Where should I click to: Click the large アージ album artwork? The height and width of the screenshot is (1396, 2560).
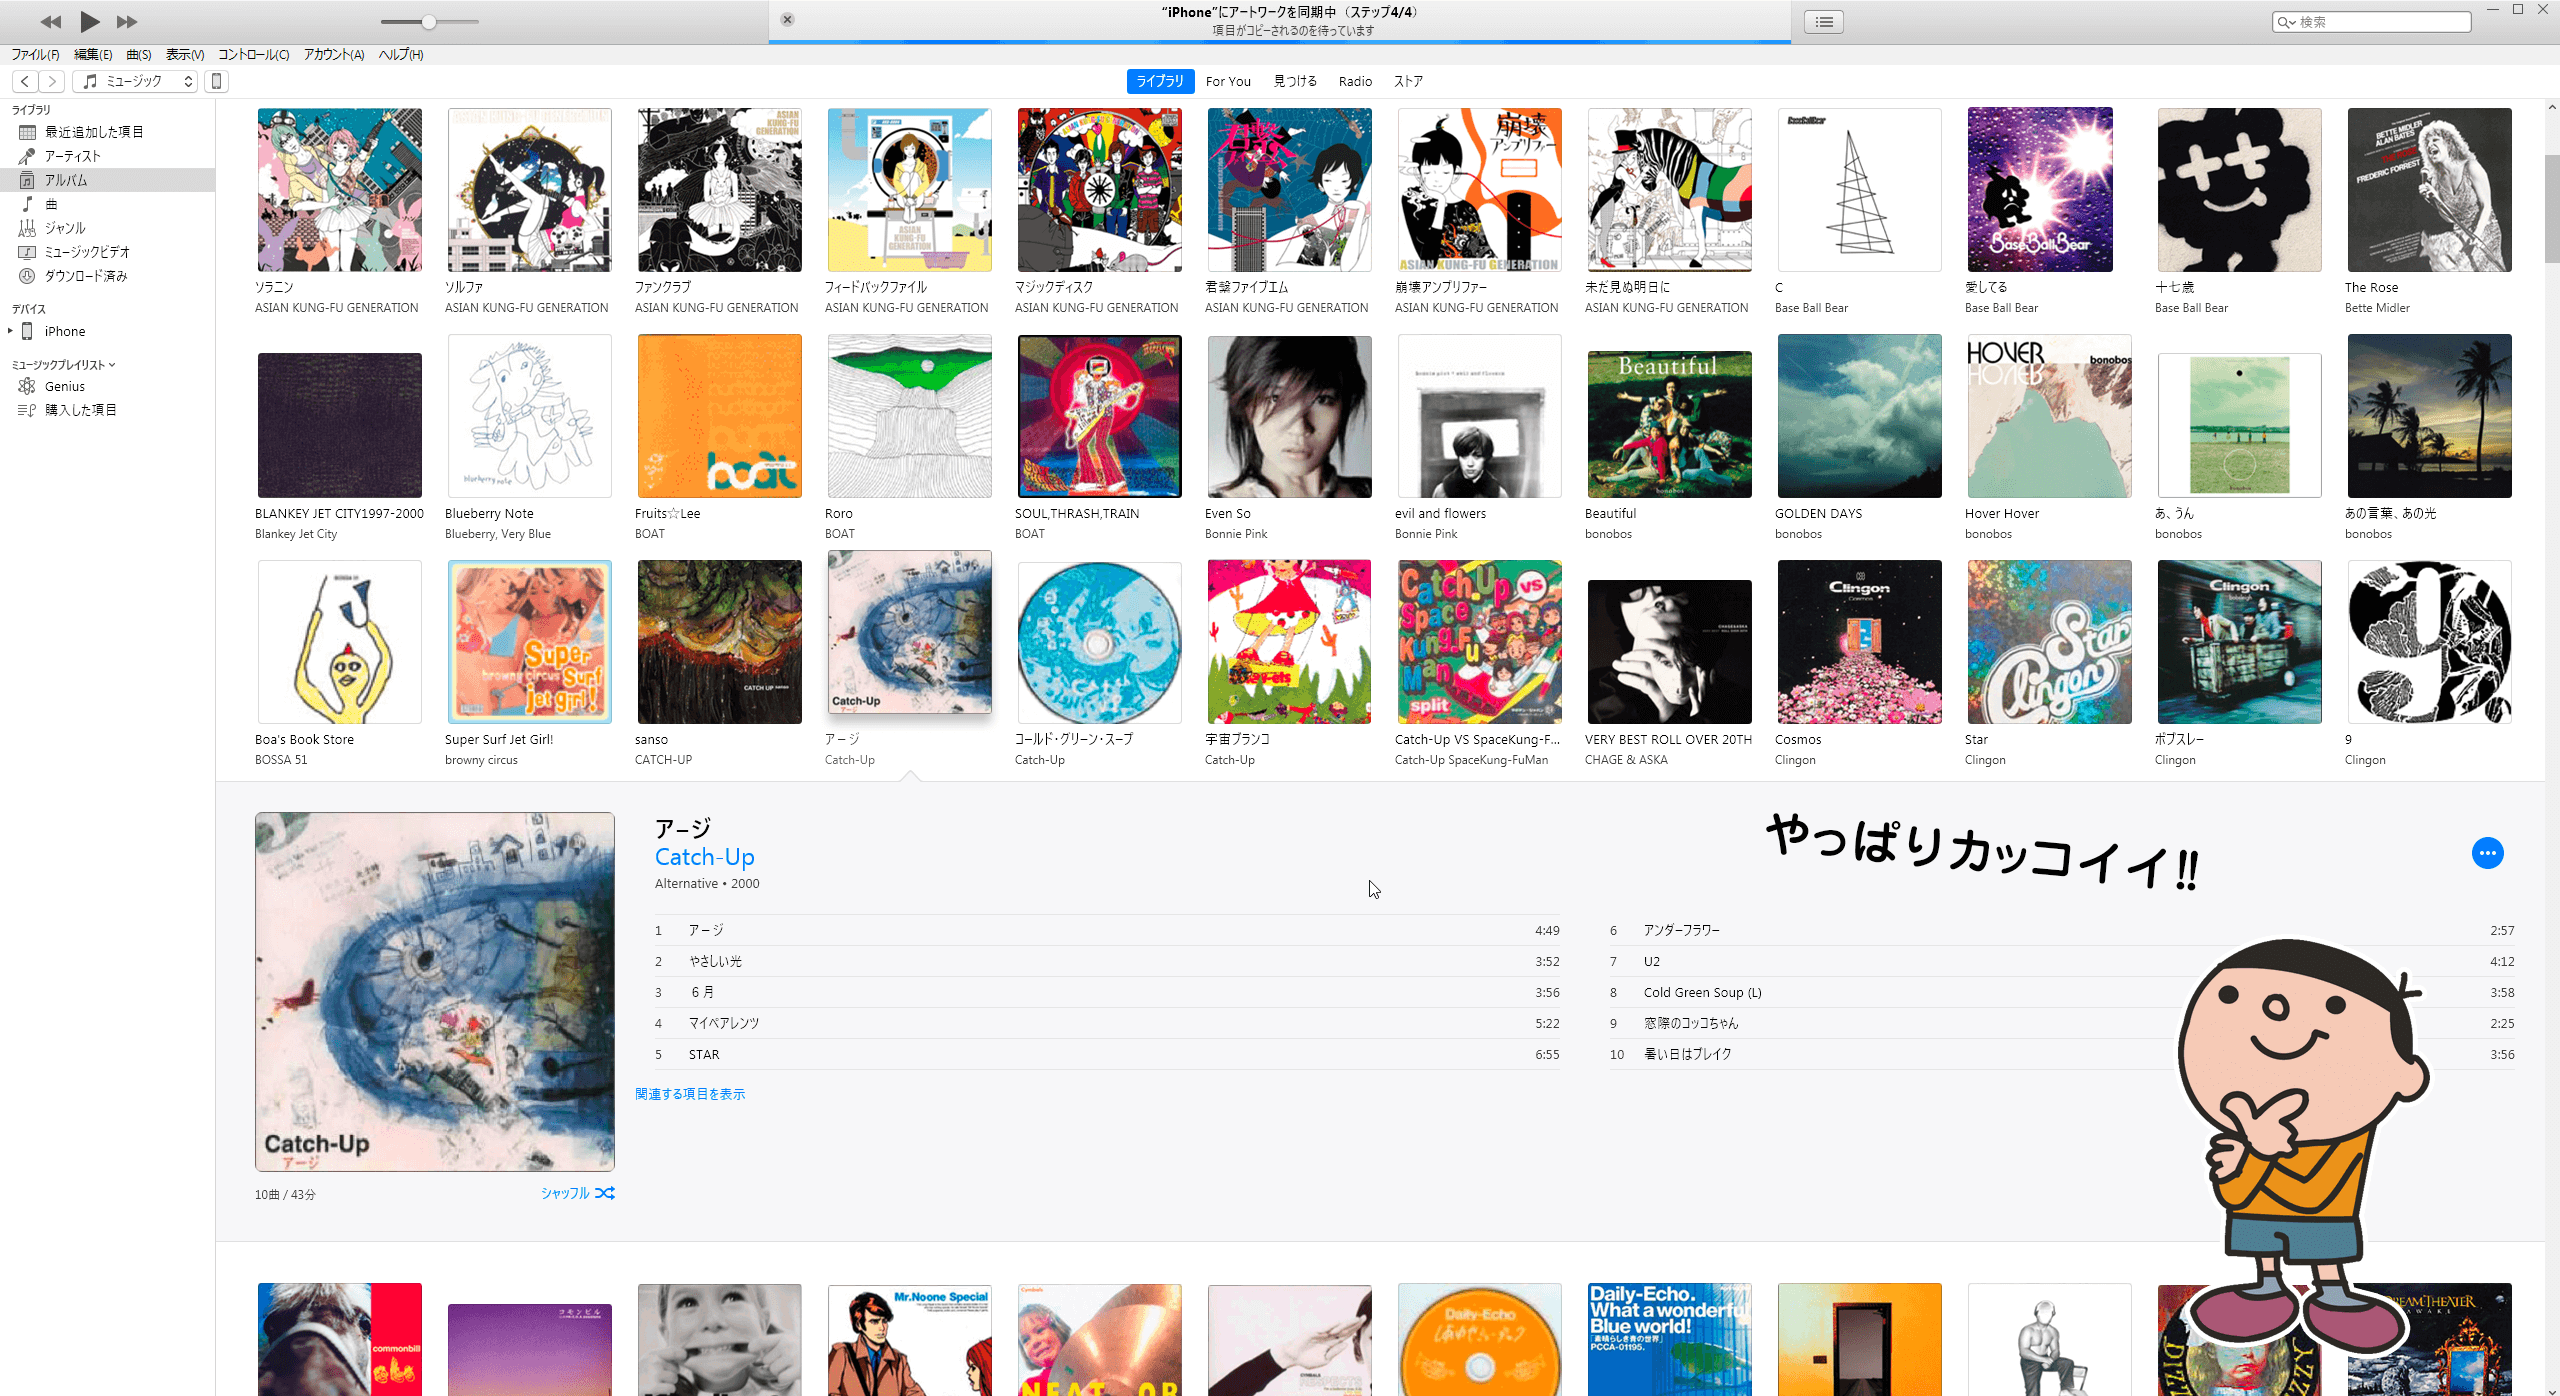(x=435, y=992)
